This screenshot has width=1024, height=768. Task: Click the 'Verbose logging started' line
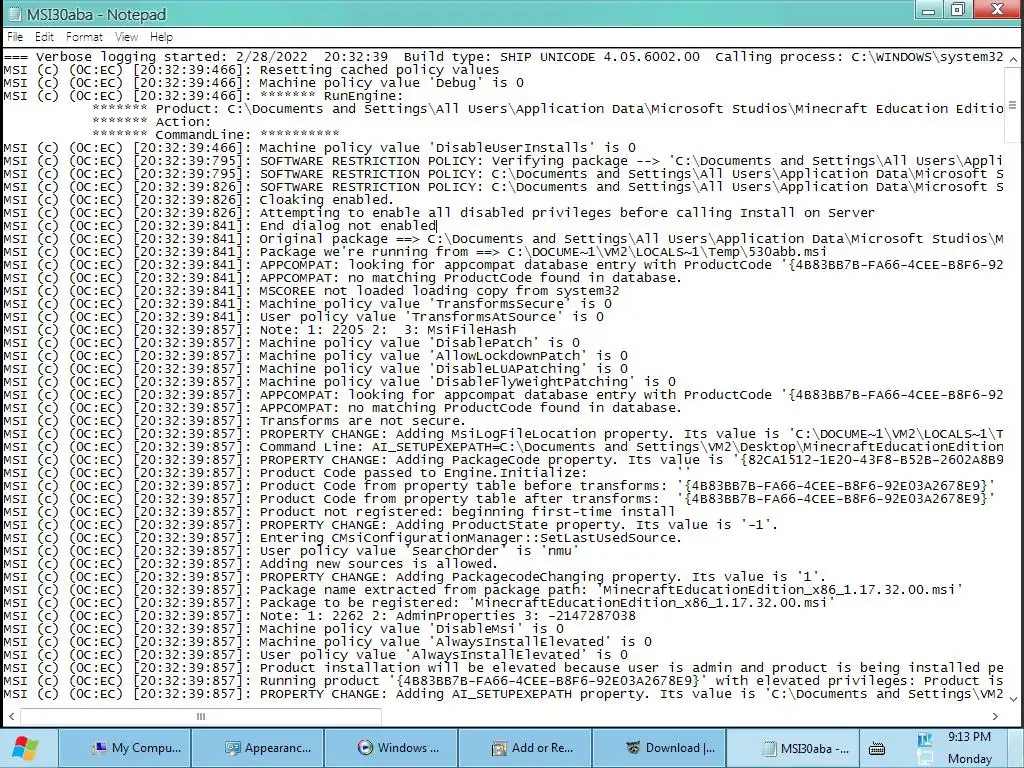coord(503,57)
